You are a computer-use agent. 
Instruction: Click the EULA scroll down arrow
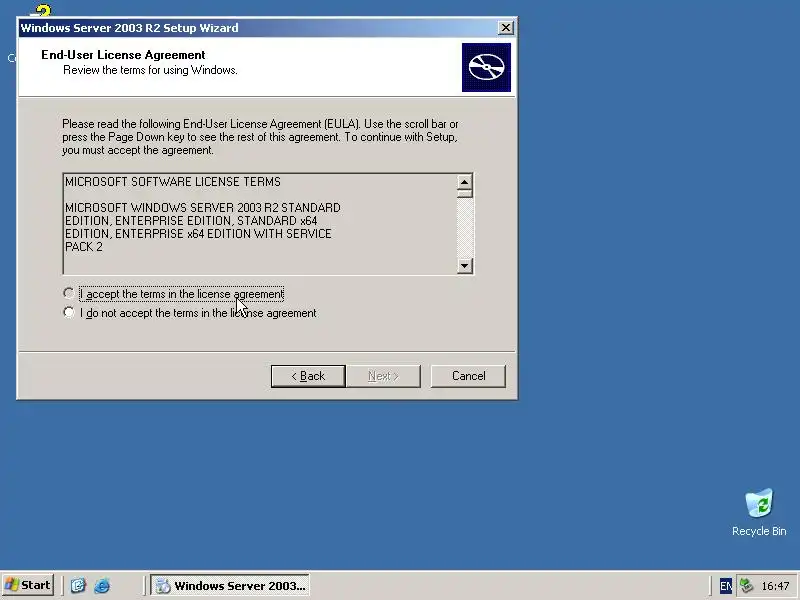464,265
